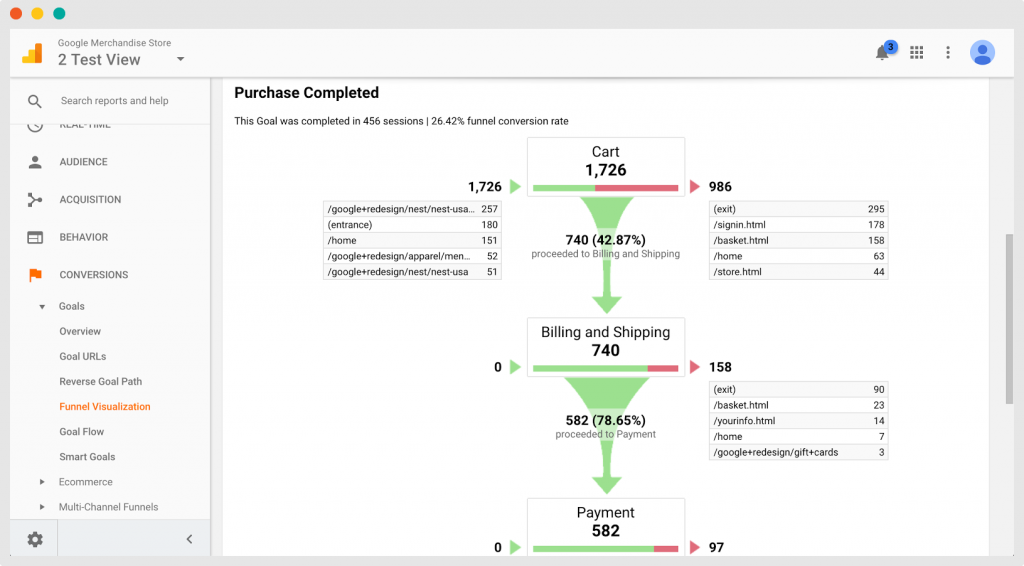This screenshot has height=566, width=1024.
Task: Click the Google Analytics logo icon
Action: click(32, 53)
